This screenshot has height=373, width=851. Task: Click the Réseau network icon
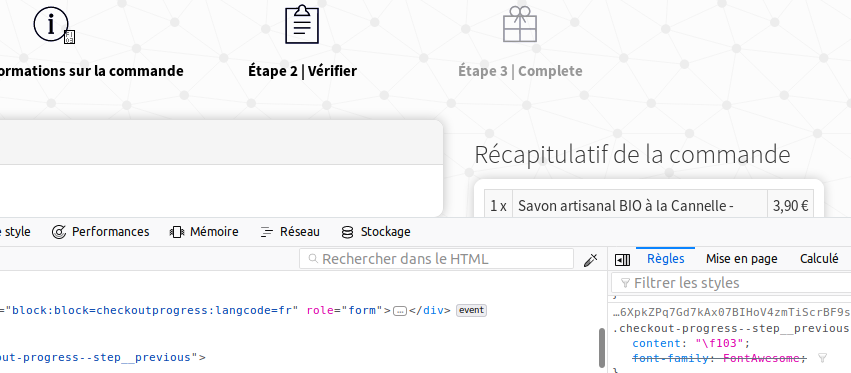(266, 232)
